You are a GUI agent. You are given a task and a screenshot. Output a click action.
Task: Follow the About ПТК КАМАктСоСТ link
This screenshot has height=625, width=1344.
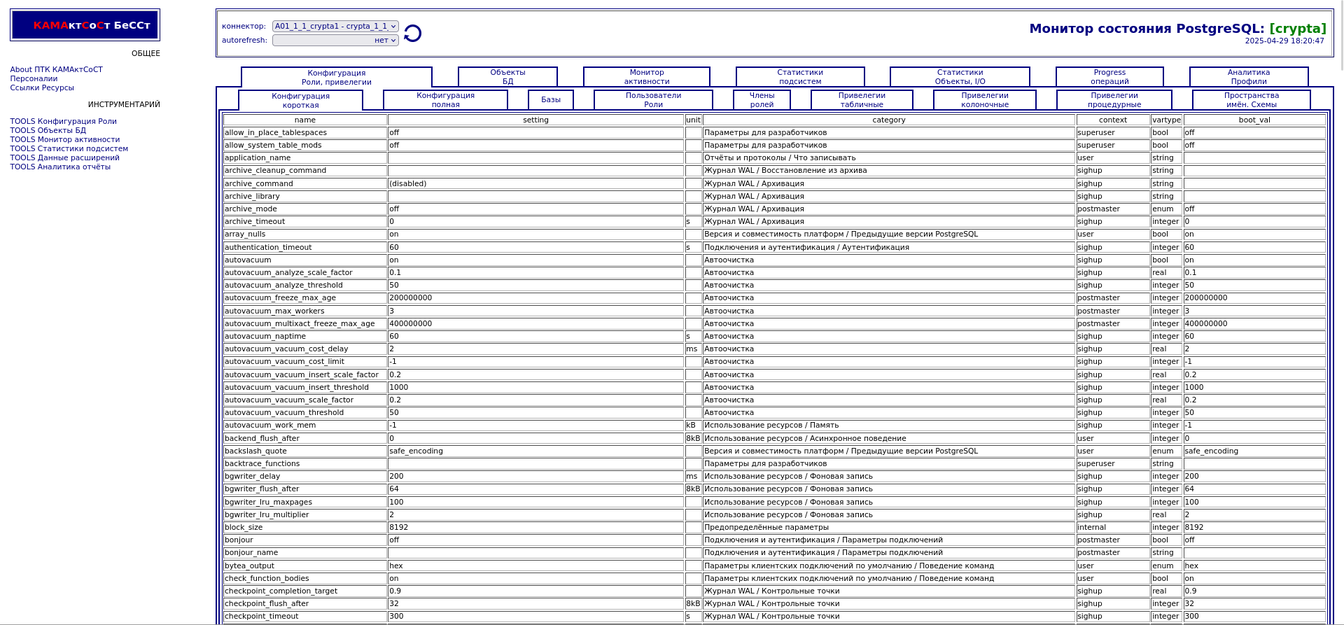pos(56,70)
